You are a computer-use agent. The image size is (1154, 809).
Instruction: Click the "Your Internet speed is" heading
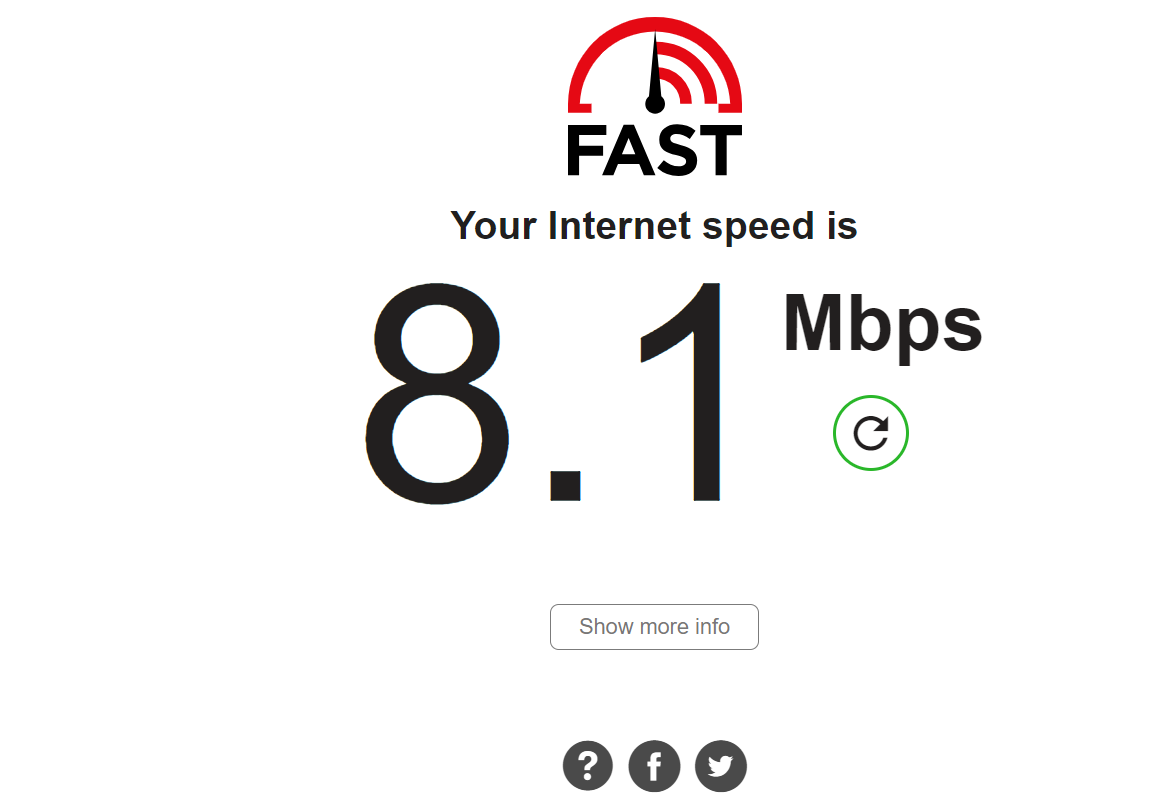pyautogui.click(x=654, y=227)
